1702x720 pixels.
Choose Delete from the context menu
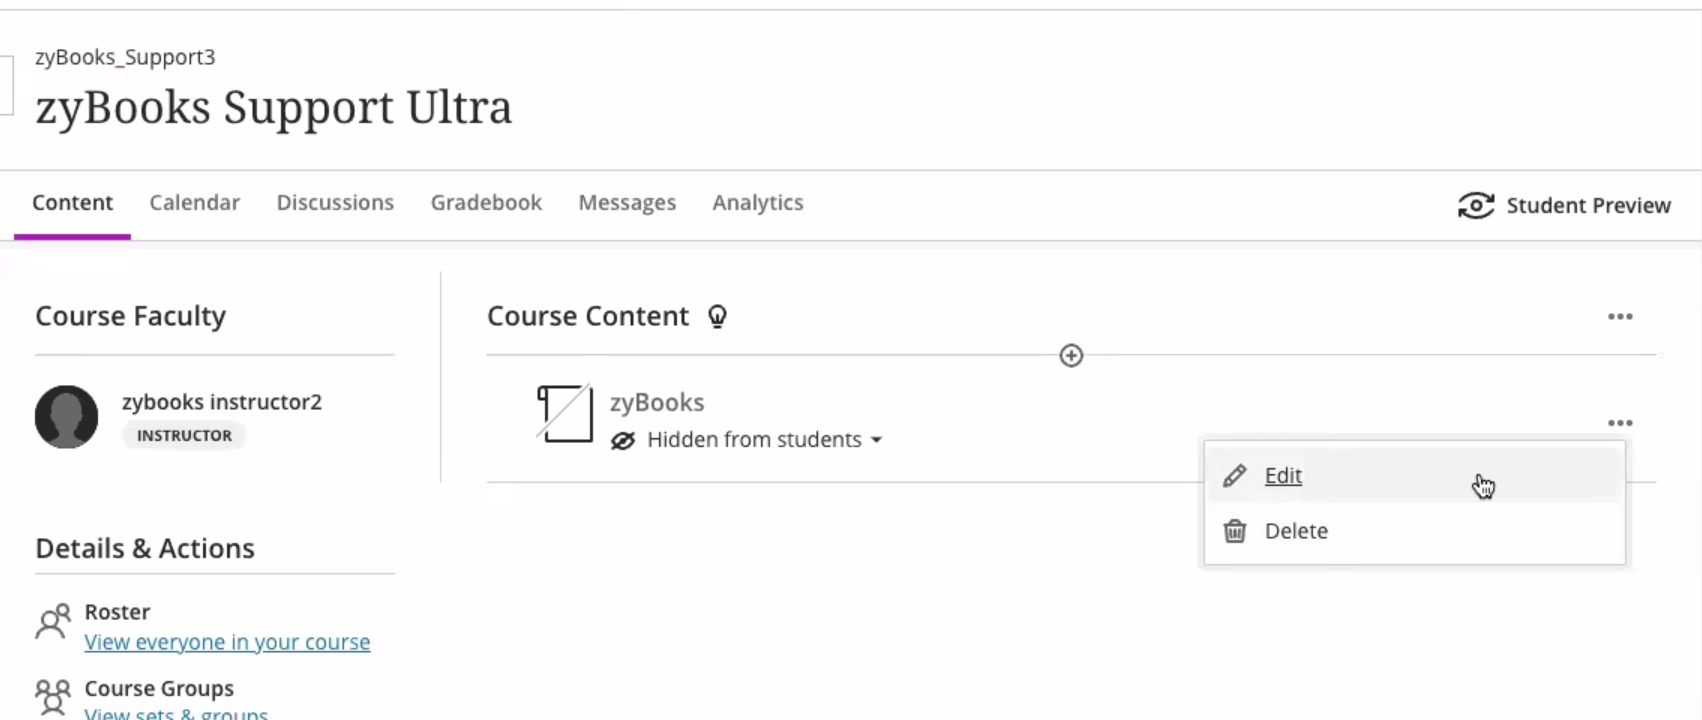pyautogui.click(x=1296, y=531)
